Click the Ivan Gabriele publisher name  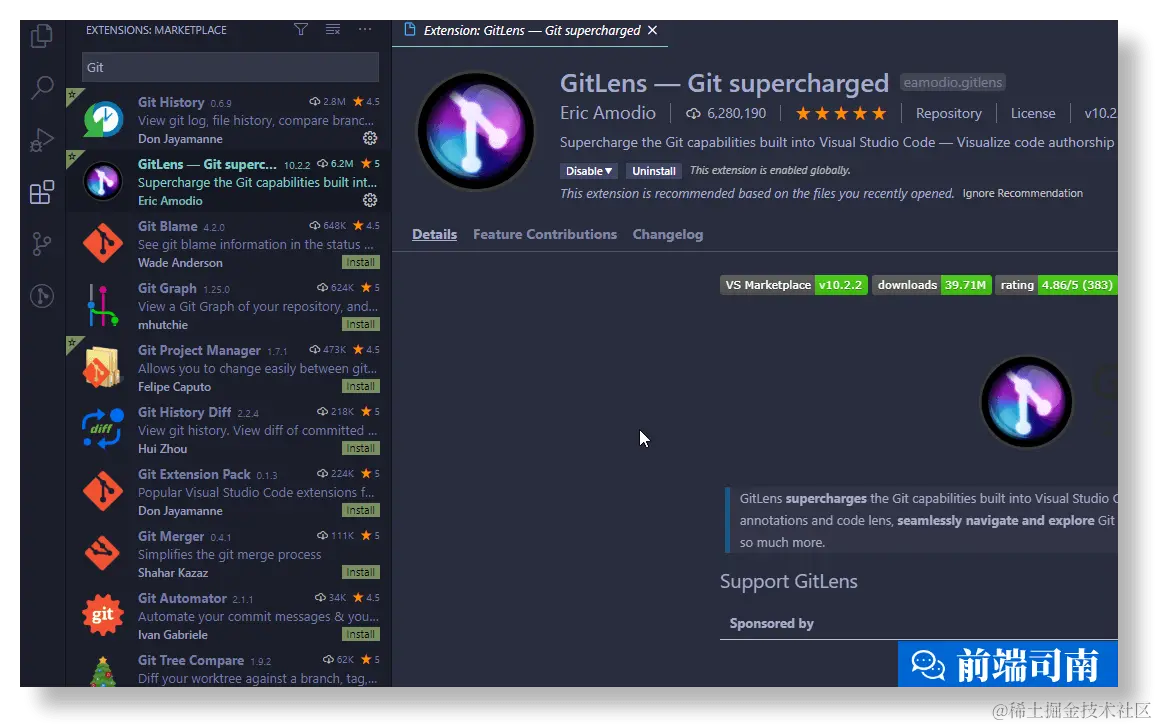click(173, 635)
